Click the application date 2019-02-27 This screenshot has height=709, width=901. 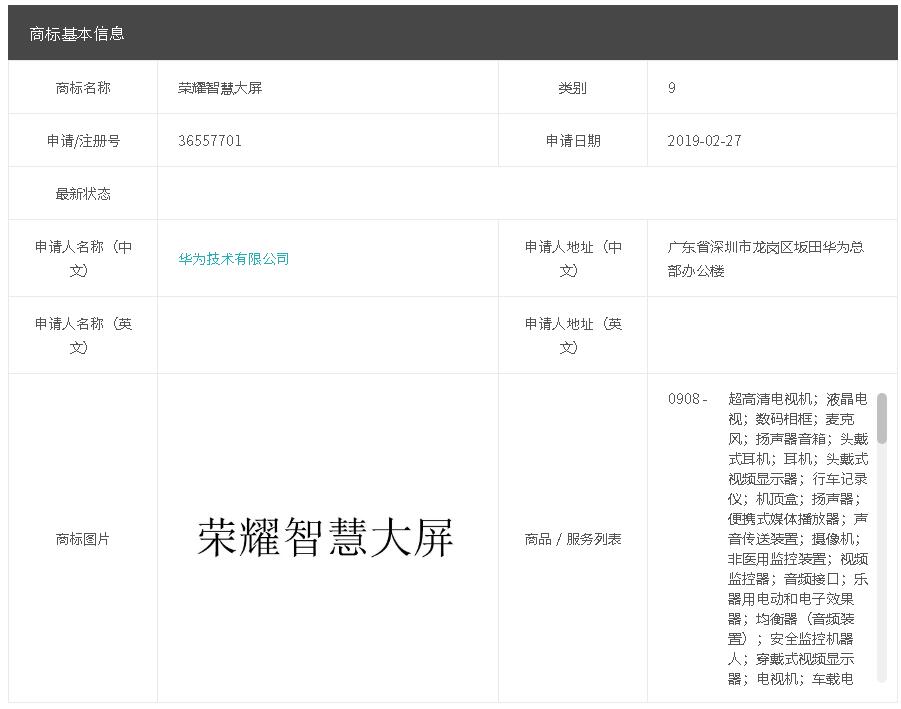(704, 141)
